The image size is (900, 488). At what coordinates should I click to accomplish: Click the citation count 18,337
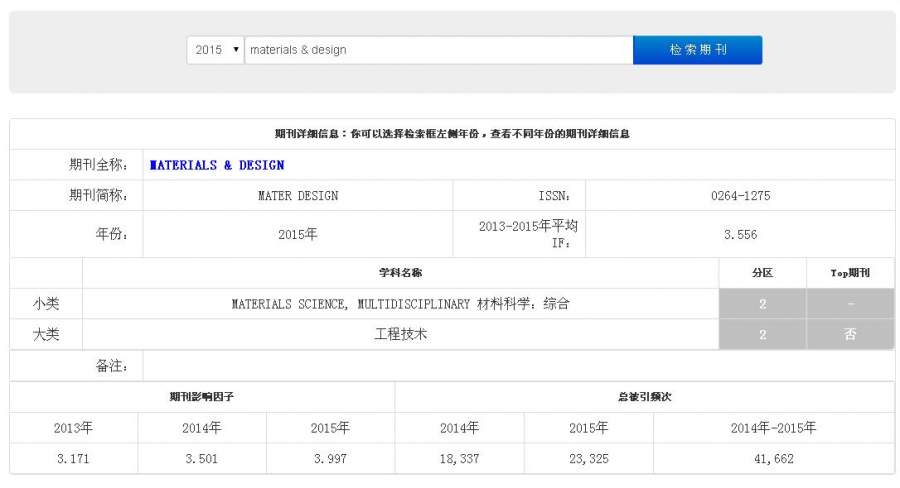459,459
